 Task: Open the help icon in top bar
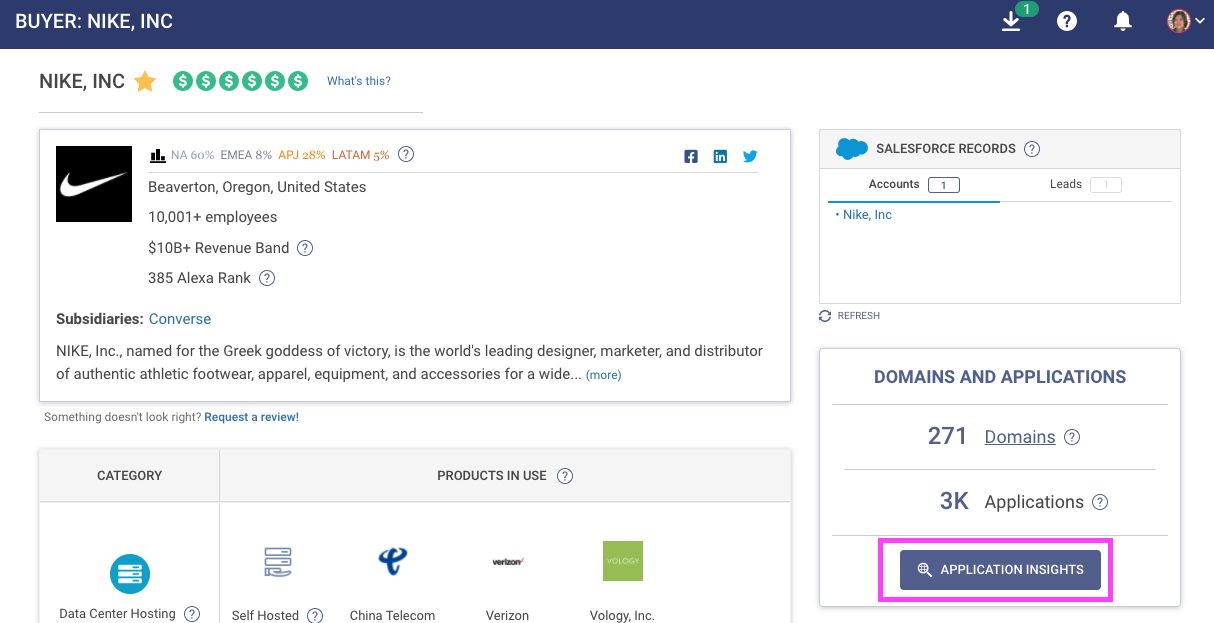pyautogui.click(x=1067, y=21)
